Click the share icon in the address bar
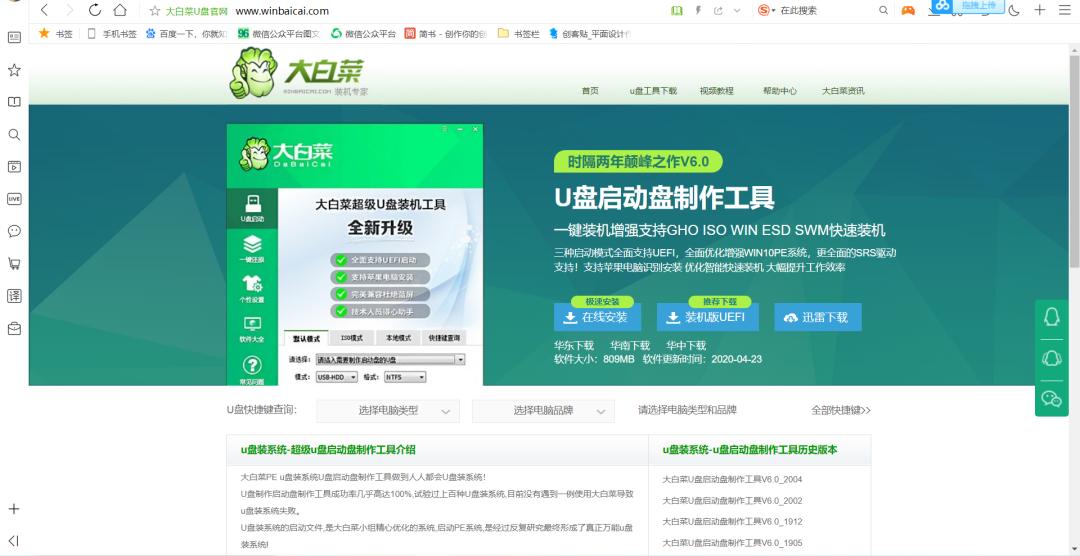Viewport: 1080px width, 556px height. pyautogui.click(x=718, y=10)
